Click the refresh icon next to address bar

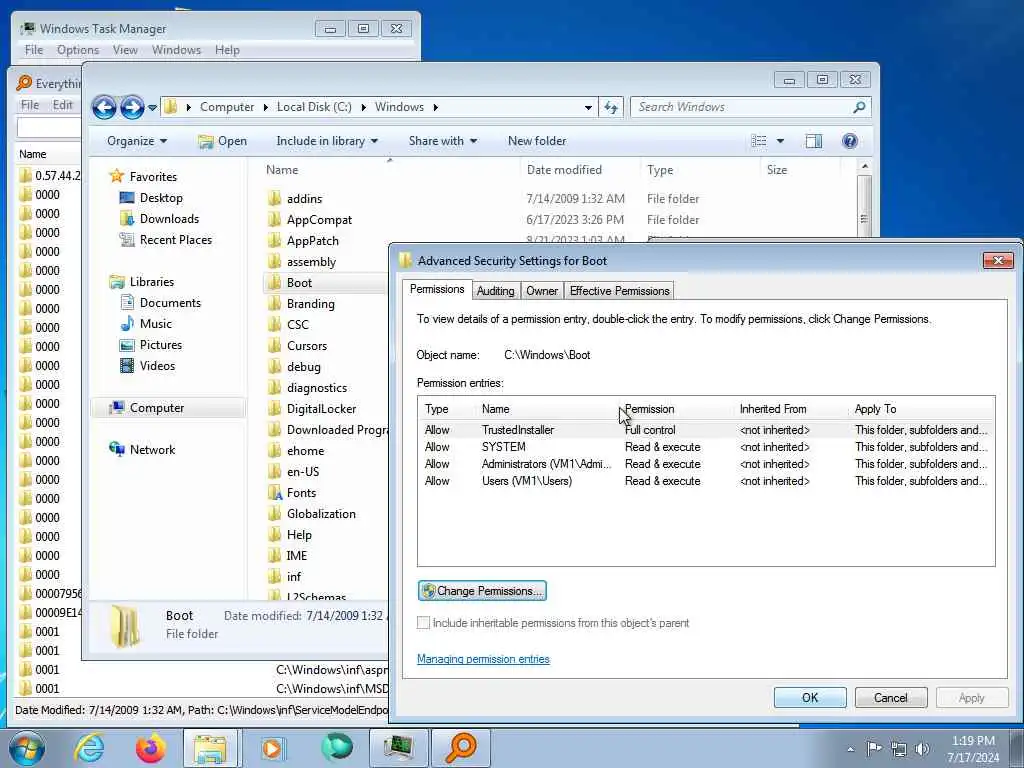[611, 107]
